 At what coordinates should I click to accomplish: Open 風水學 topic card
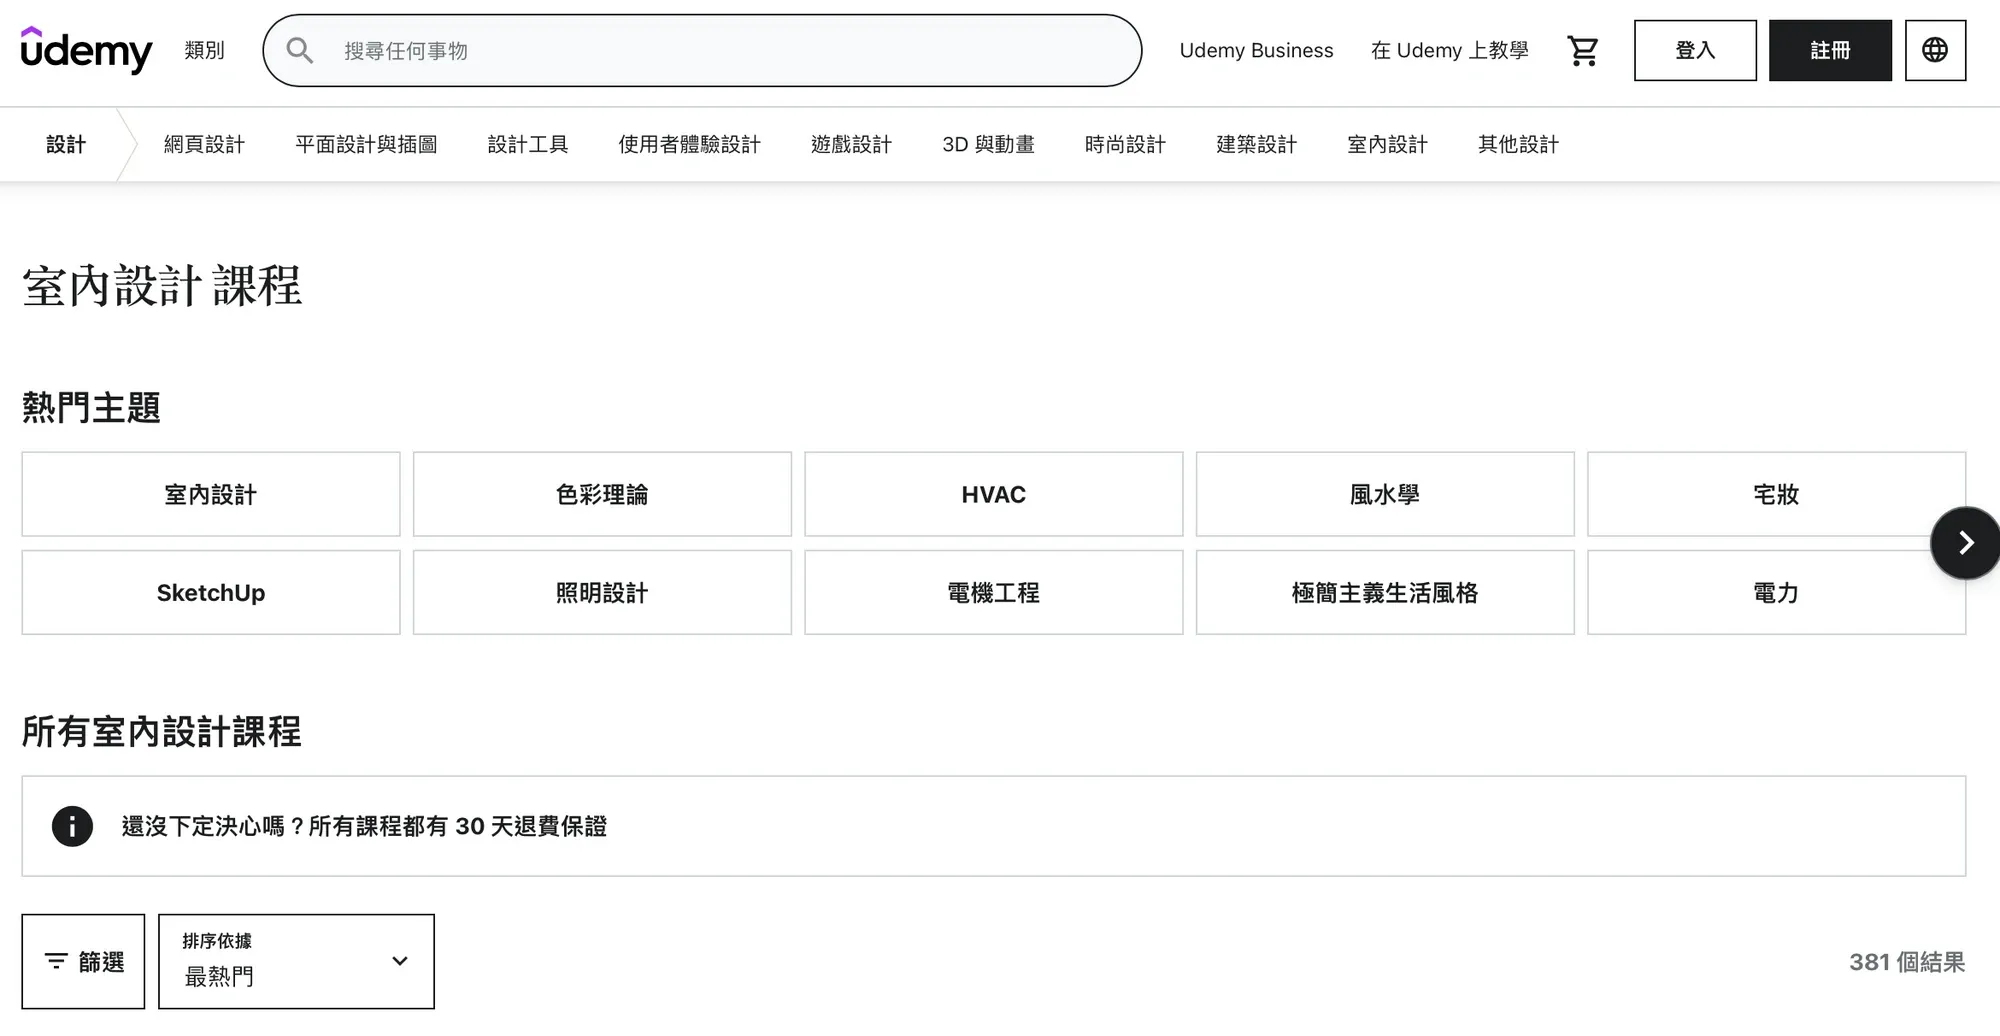[x=1385, y=494]
